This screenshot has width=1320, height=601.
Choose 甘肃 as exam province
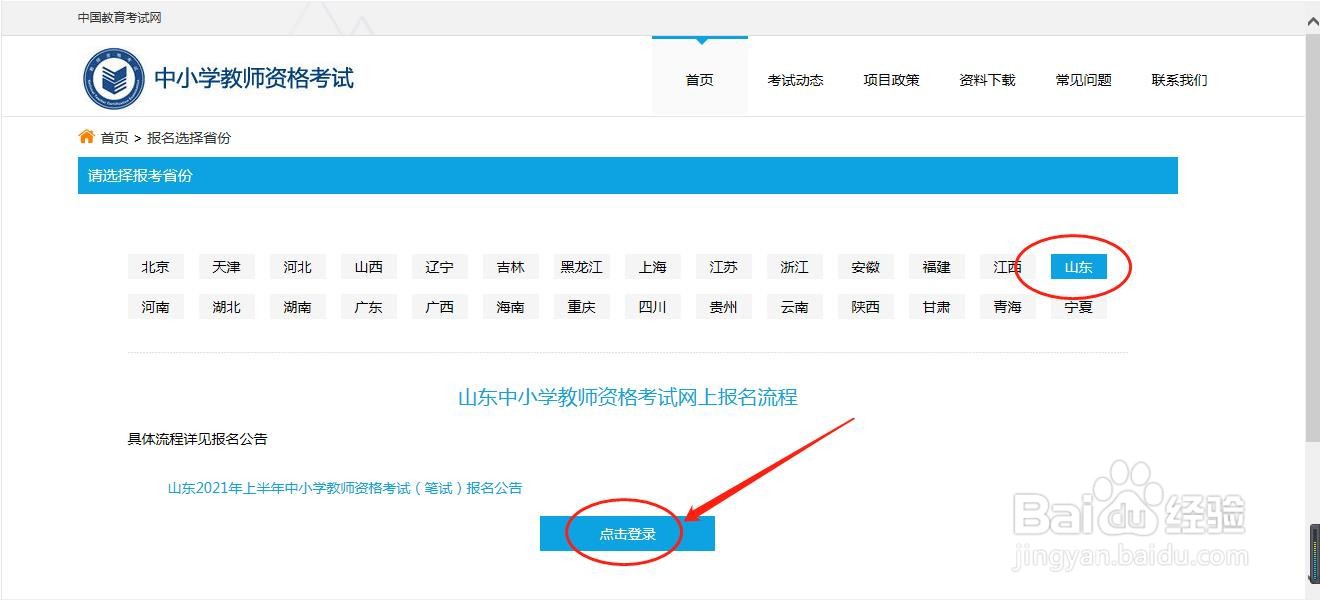[x=936, y=306]
